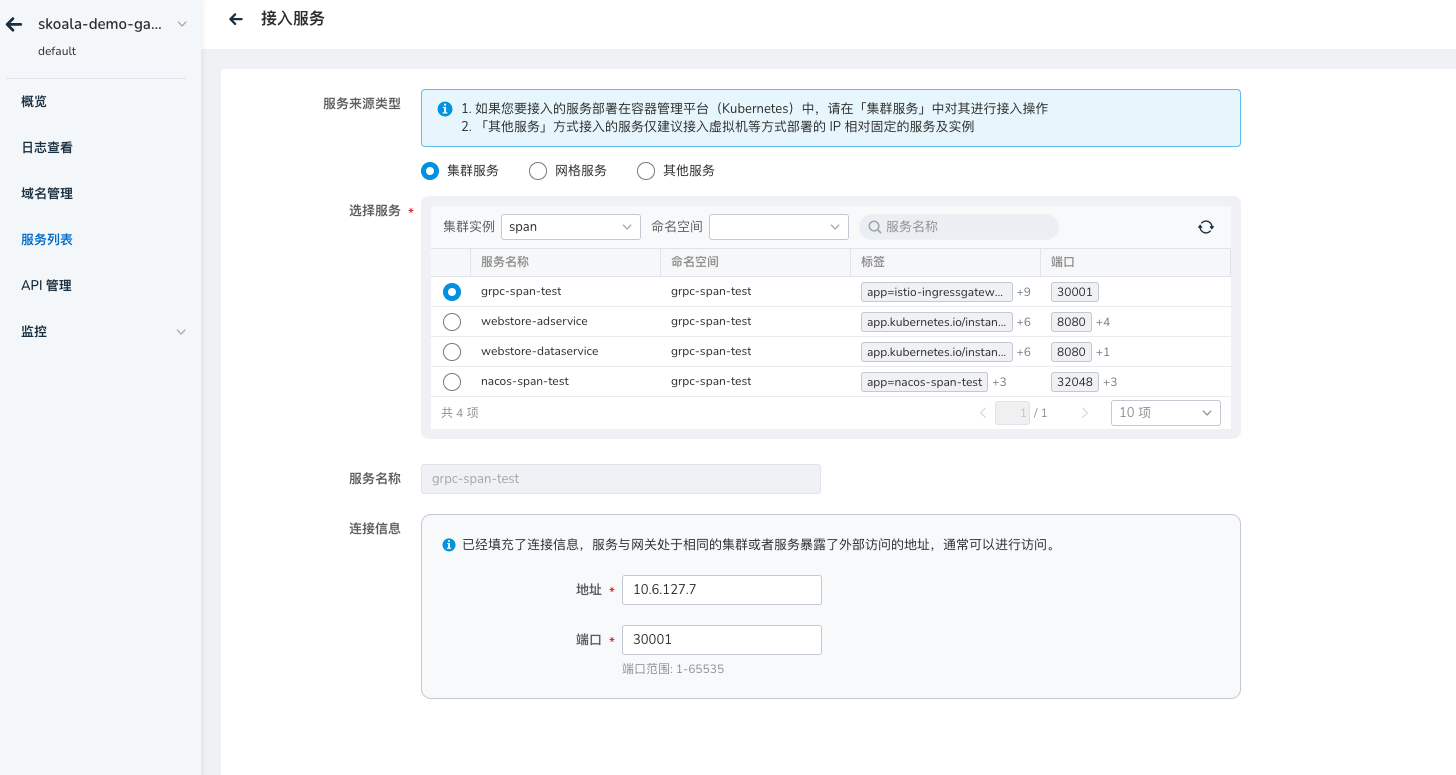Open the 集群实例 span dropdown

570,227
